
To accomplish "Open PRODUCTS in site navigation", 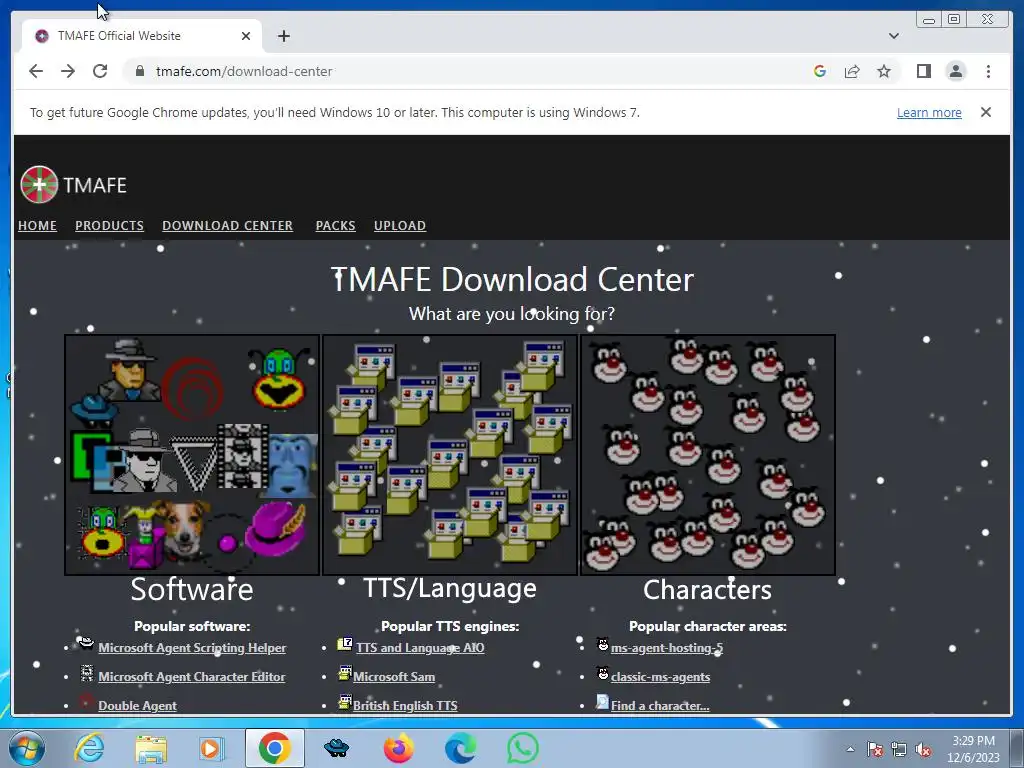I will tap(109, 225).
